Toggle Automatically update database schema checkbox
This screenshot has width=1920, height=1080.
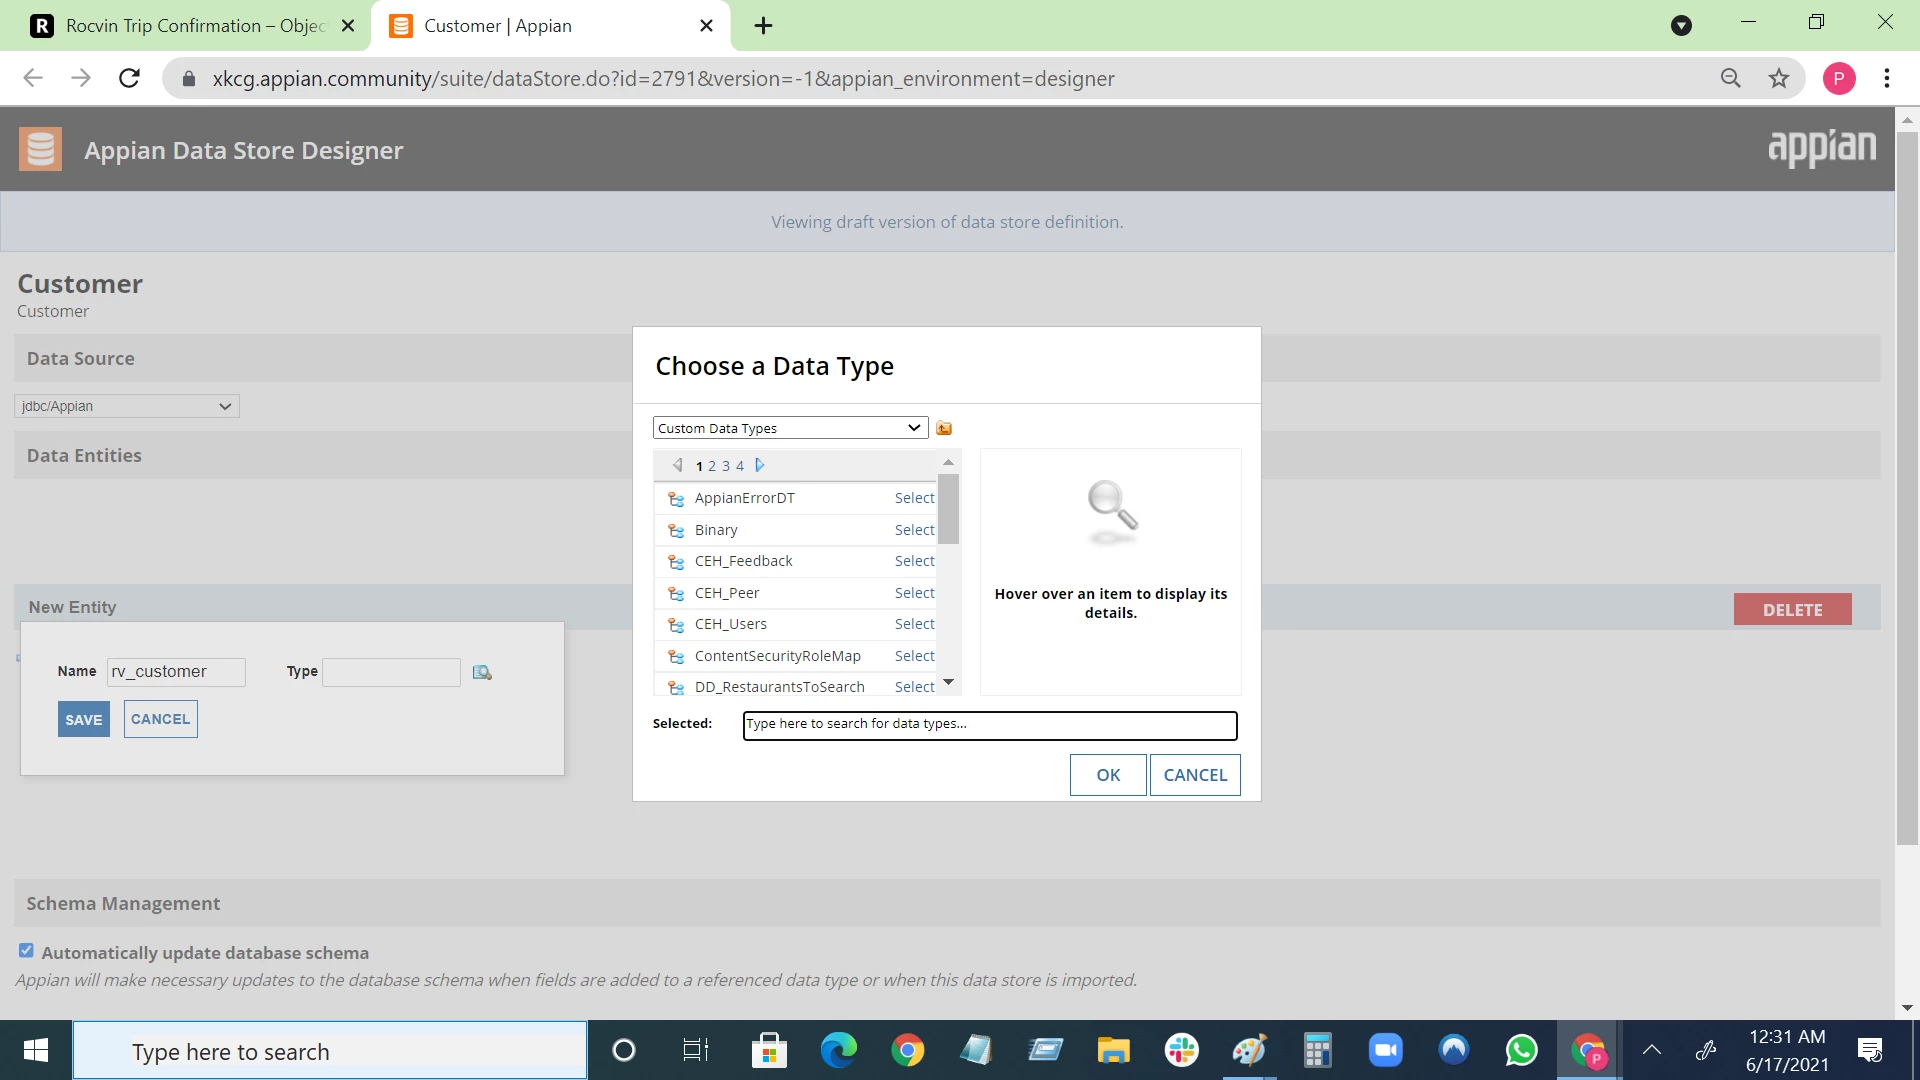(x=26, y=951)
